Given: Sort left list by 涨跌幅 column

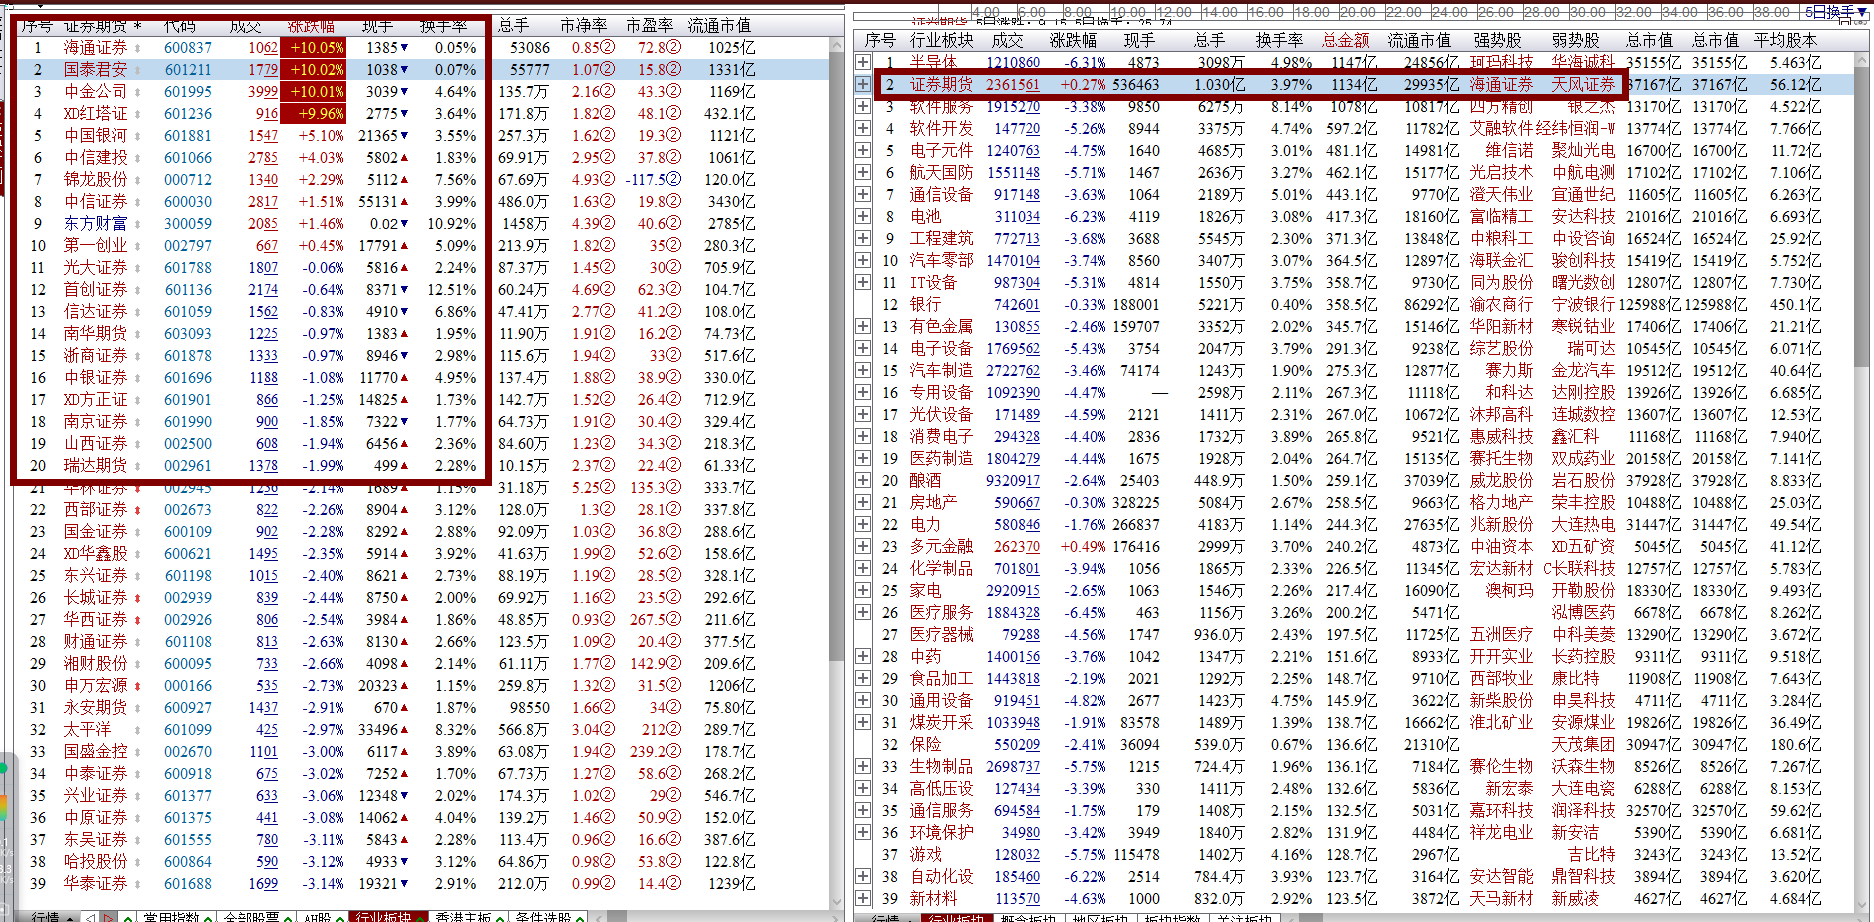Looking at the screenshot, I should tap(311, 25).
